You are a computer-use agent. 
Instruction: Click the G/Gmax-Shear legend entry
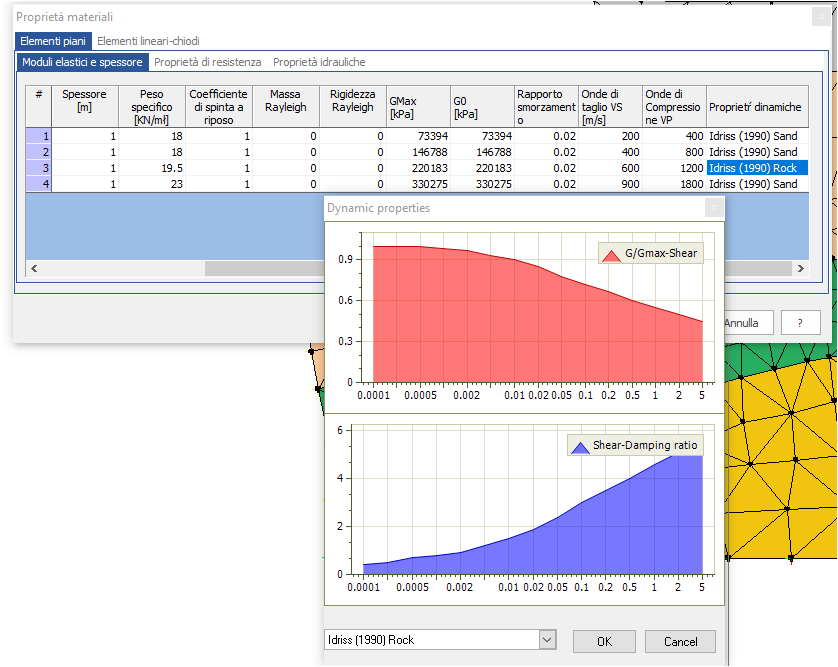(x=650, y=253)
